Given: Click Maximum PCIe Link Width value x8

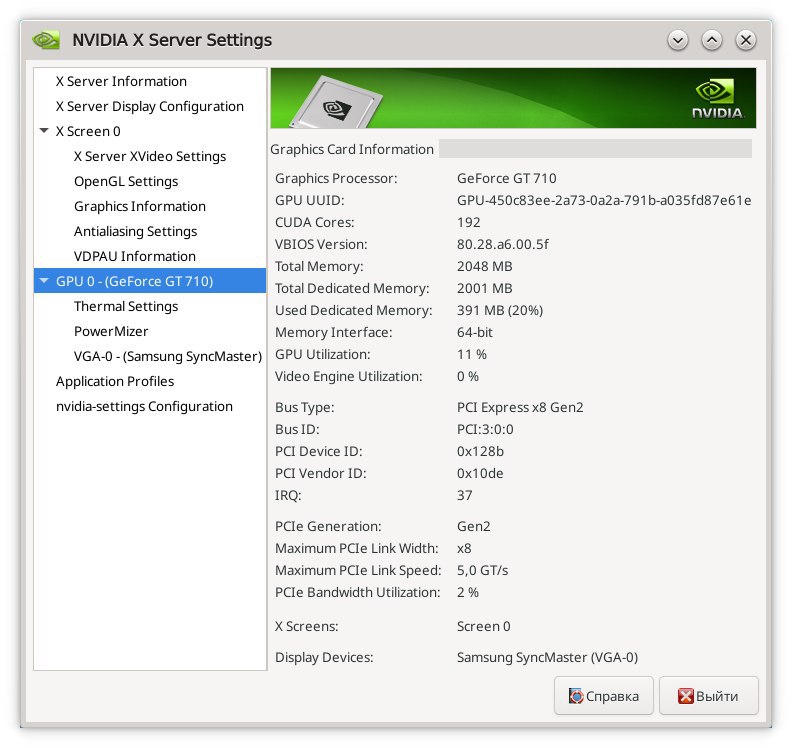Looking at the screenshot, I should coord(464,548).
